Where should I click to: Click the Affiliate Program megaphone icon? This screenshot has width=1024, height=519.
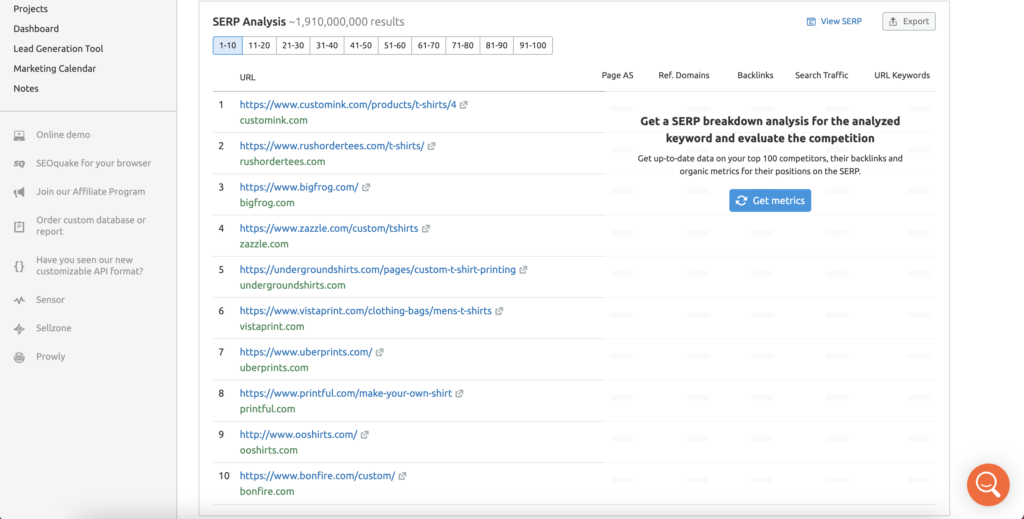[x=20, y=192]
